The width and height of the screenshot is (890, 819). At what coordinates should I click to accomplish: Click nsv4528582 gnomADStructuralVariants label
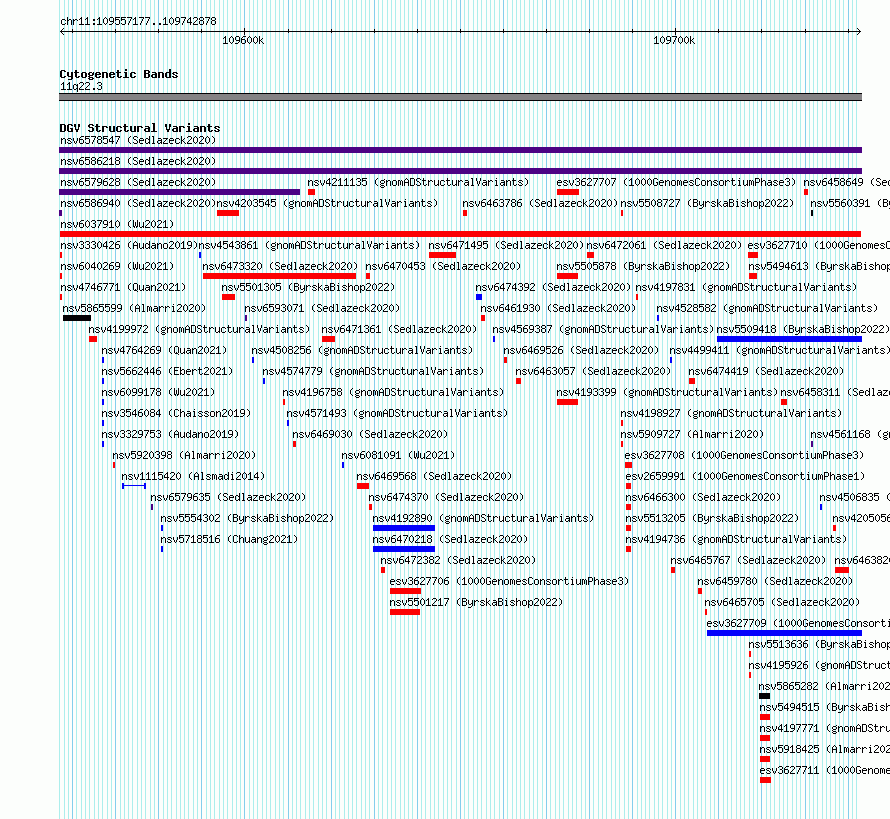point(767,308)
